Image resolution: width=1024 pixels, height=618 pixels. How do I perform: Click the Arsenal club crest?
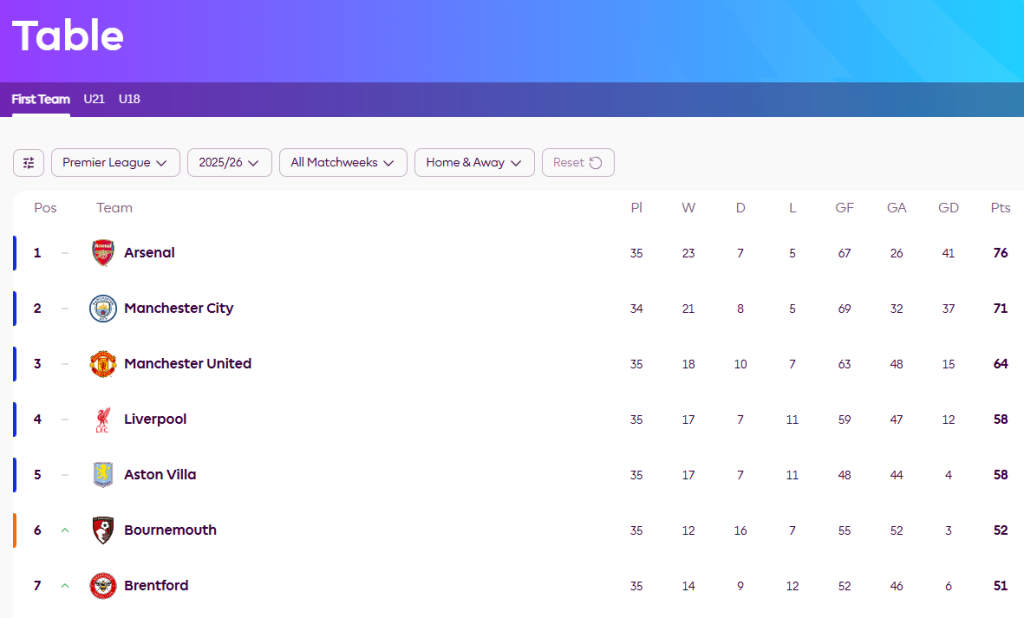[x=103, y=253]
